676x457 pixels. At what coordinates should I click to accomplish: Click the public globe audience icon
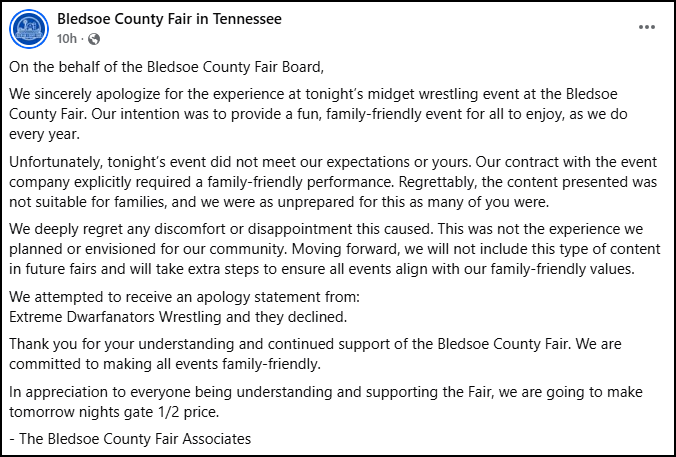pyautogui.click(x=94, y=39)
